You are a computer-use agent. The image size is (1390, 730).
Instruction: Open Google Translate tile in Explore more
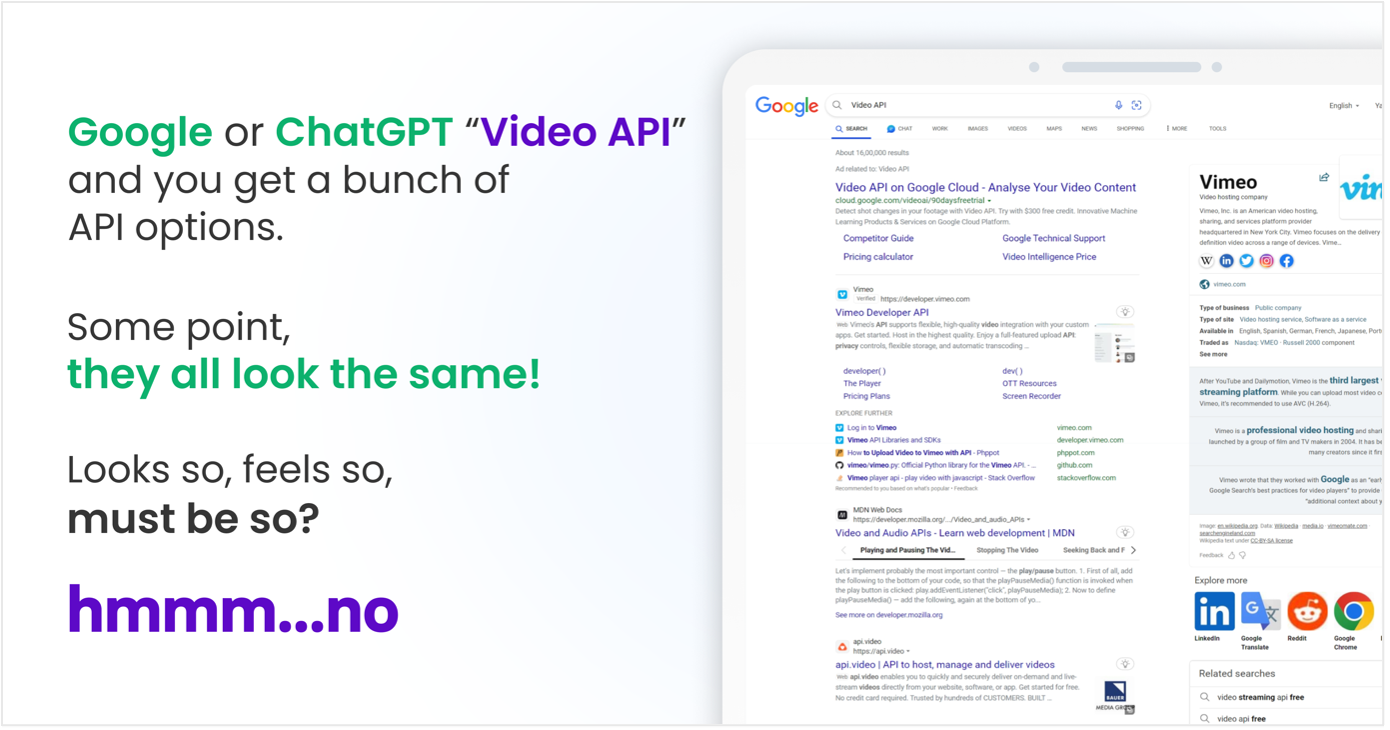coord(1260,611)
